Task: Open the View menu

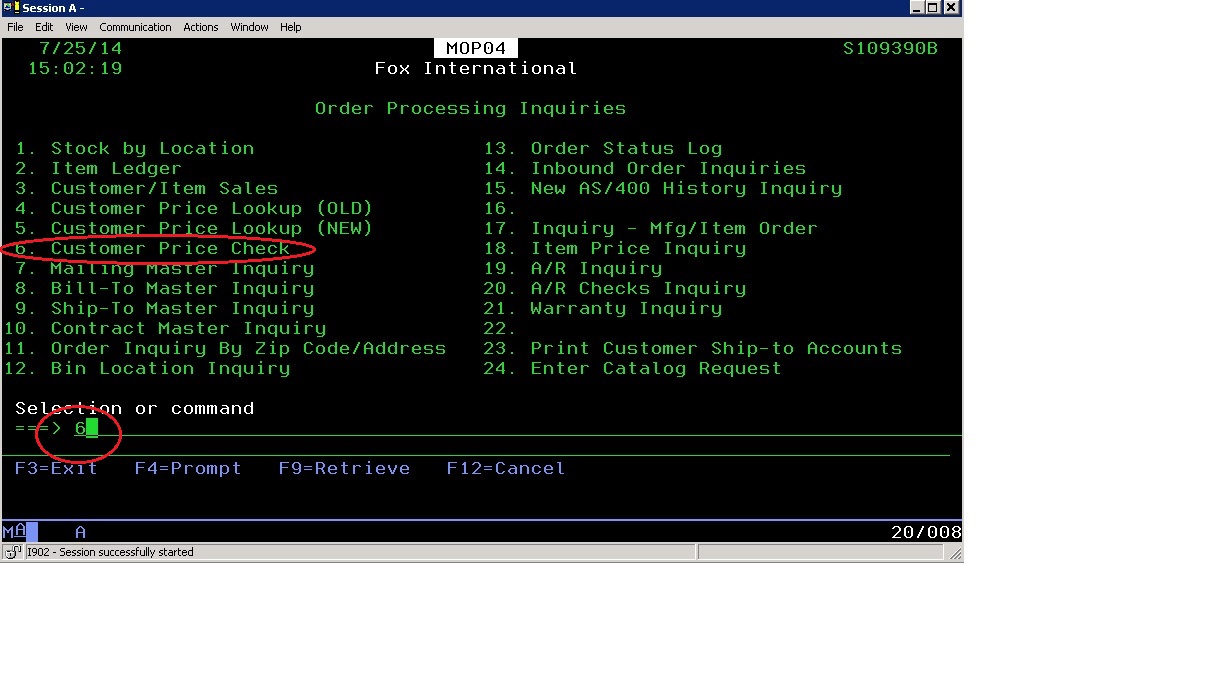Action: [76, 27]
